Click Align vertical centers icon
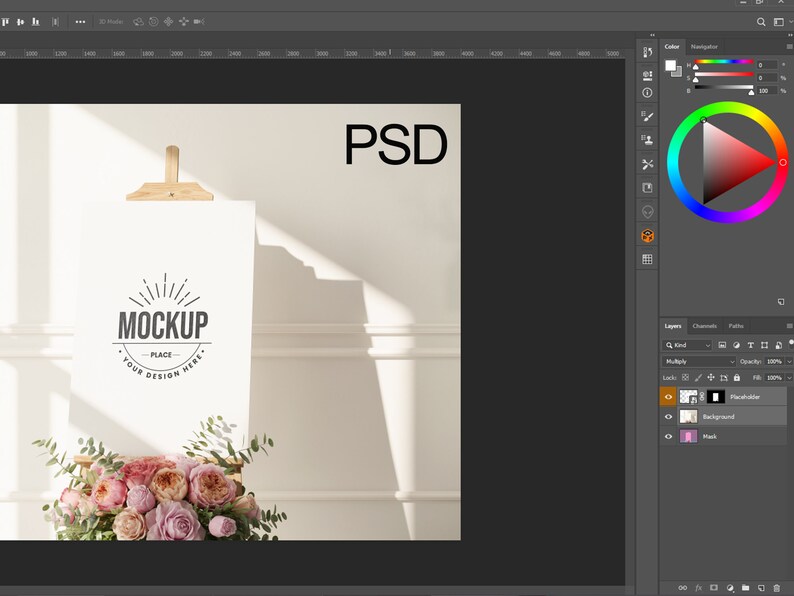The image size is (794, 596). tap(20, 22)
